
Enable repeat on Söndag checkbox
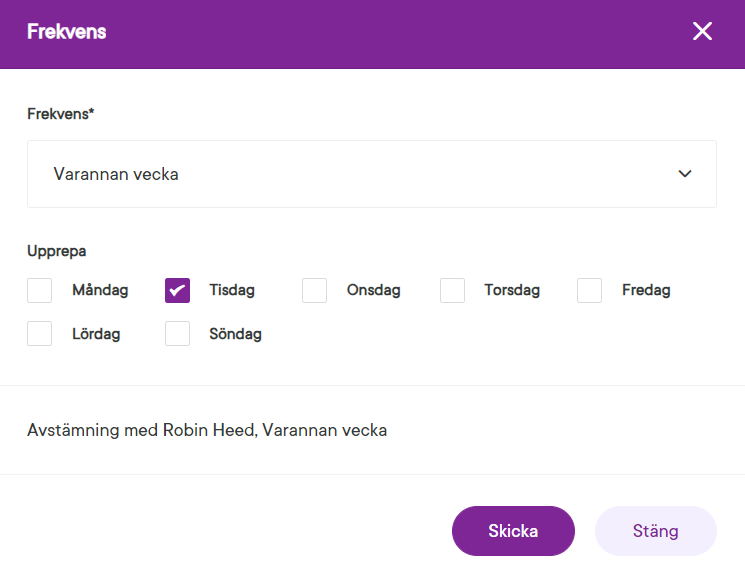pyautogui.click(x=177, y=334)
